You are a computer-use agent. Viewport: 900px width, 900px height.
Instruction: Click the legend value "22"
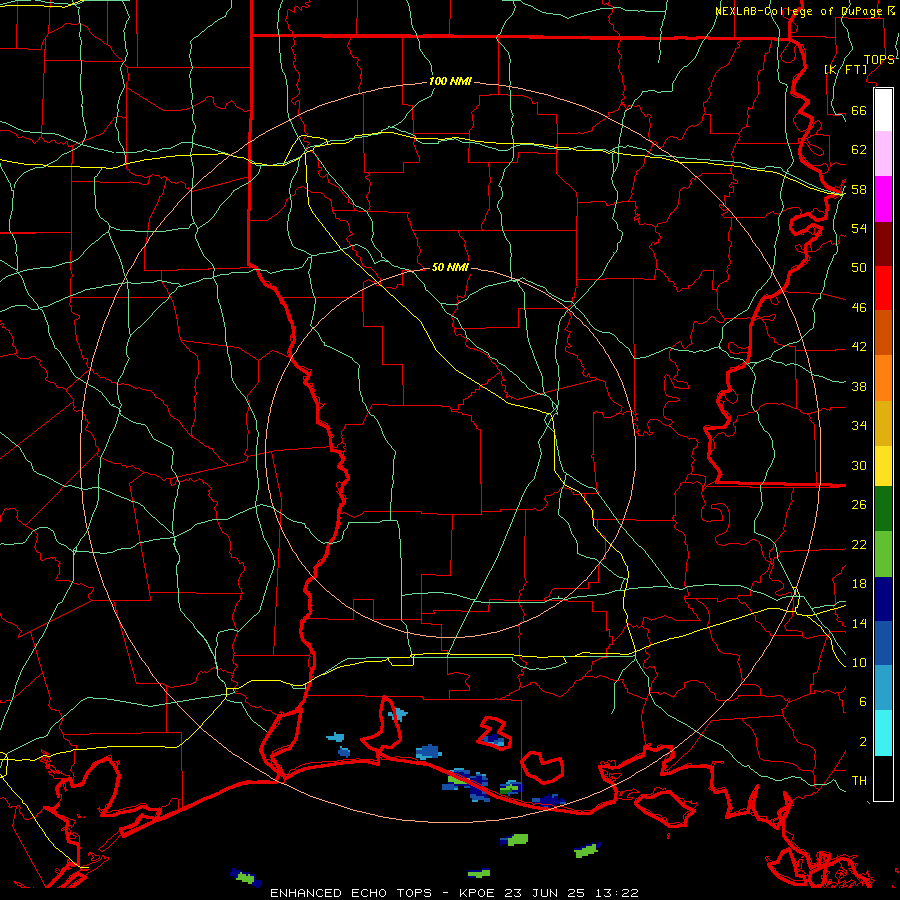tap(859, 544)
